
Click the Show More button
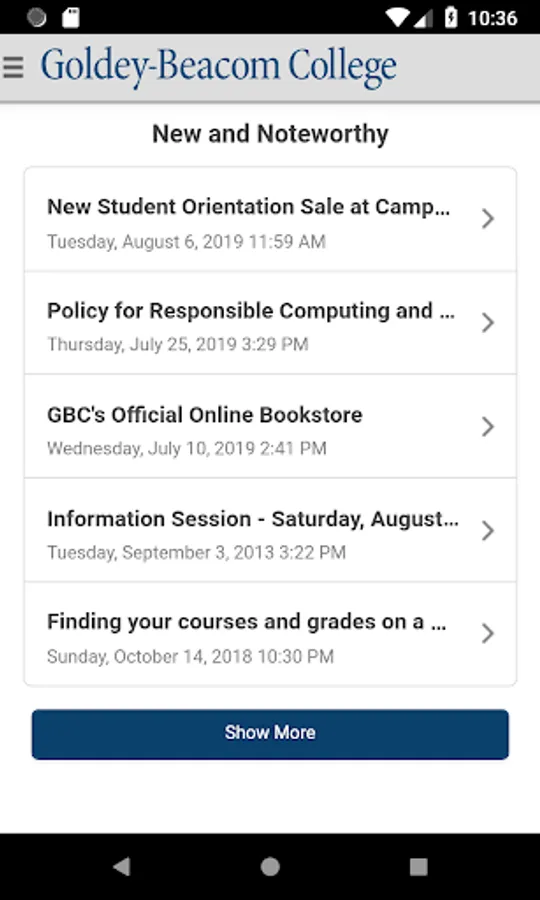270,734
